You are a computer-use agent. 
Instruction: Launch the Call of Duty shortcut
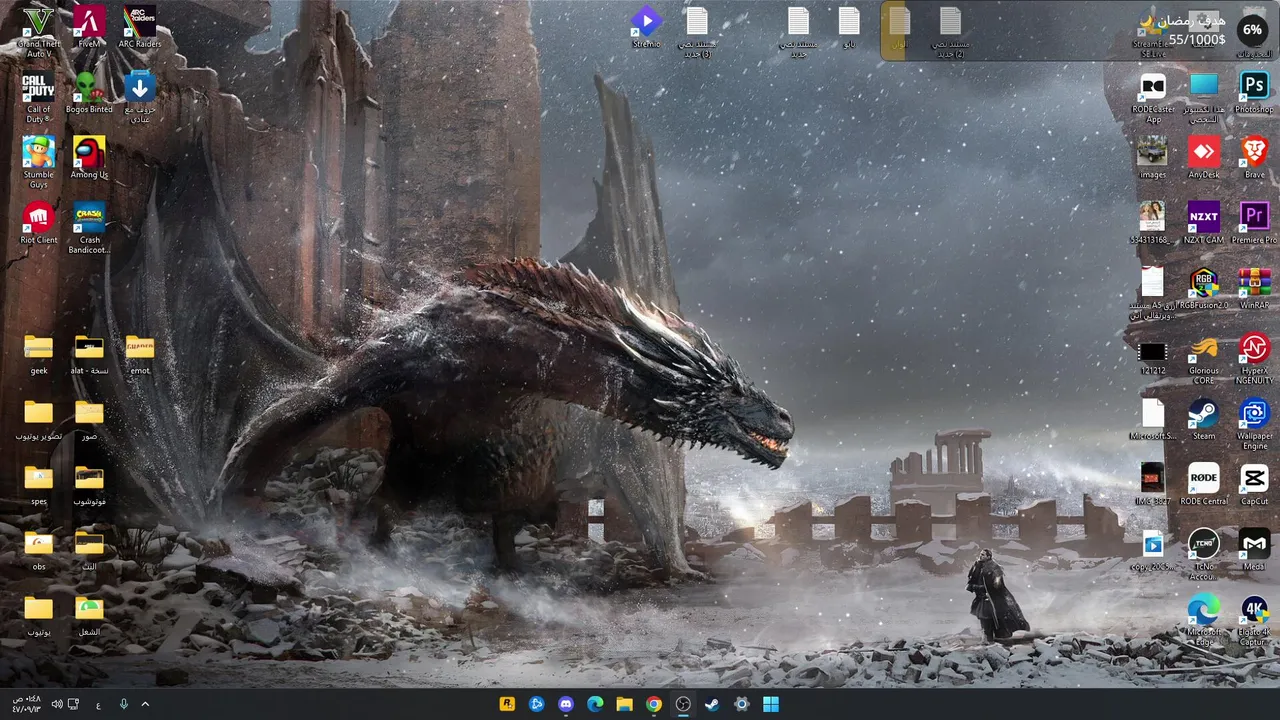point(39,97)
